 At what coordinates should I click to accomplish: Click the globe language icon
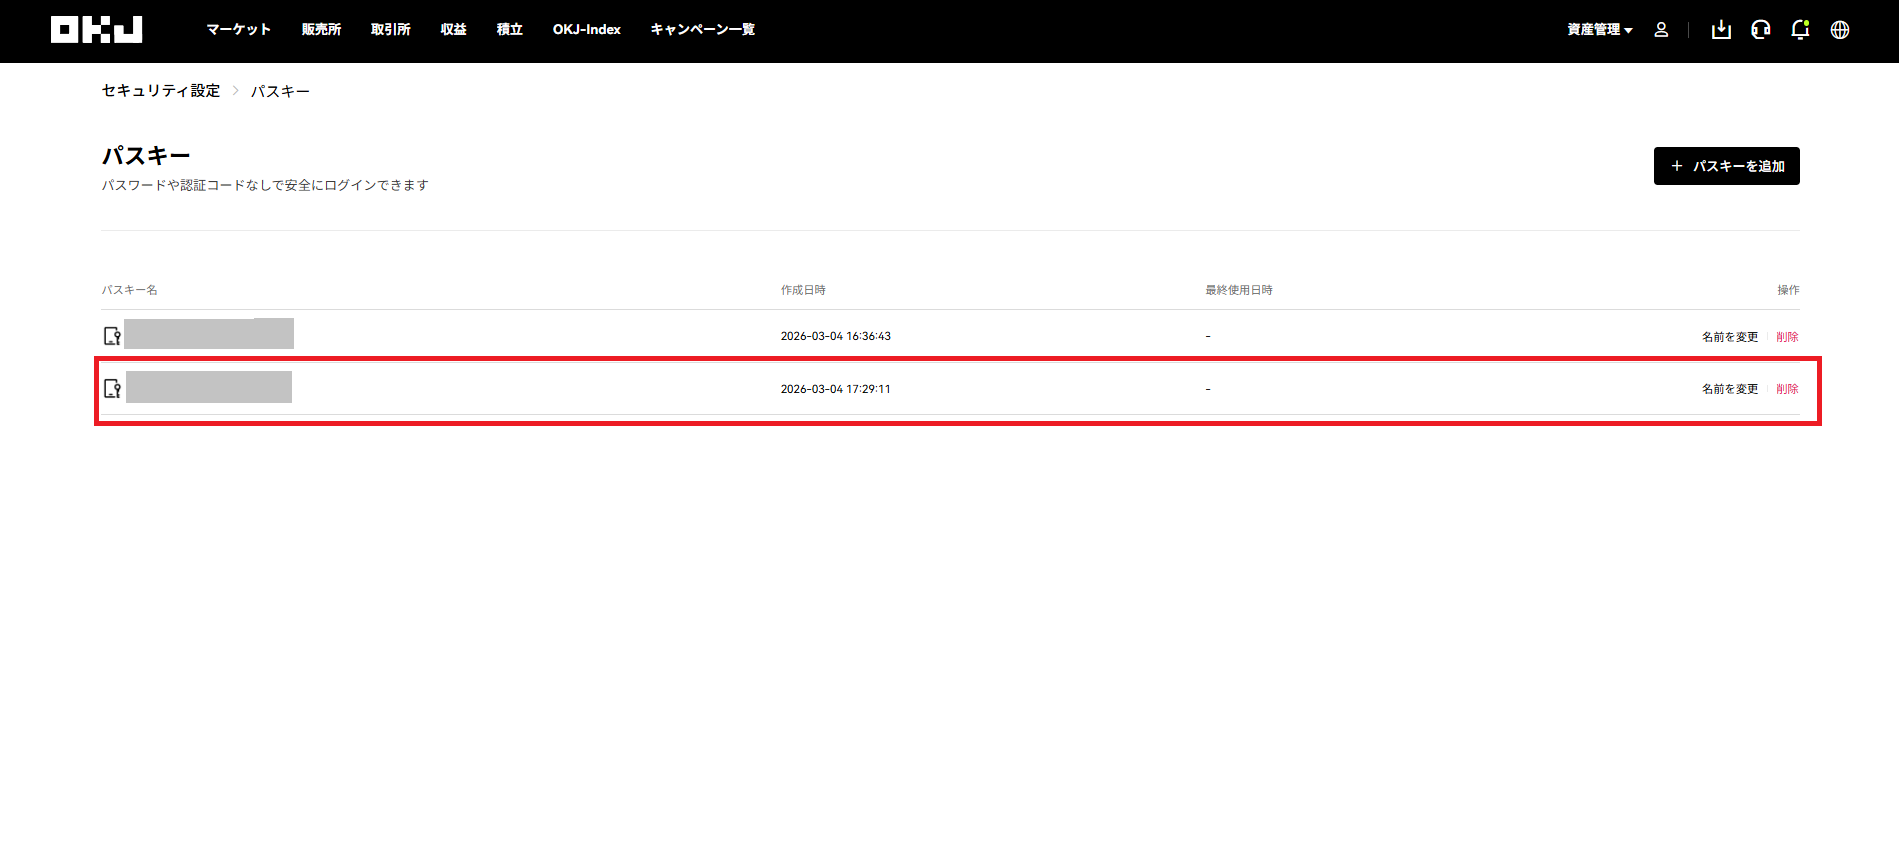click(1840, 30)
